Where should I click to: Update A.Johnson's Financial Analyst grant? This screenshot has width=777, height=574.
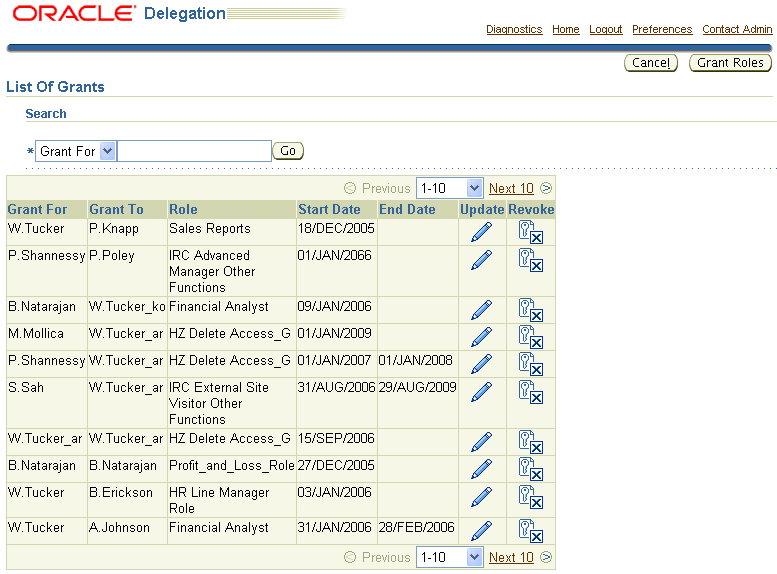[x=481, y=531]
